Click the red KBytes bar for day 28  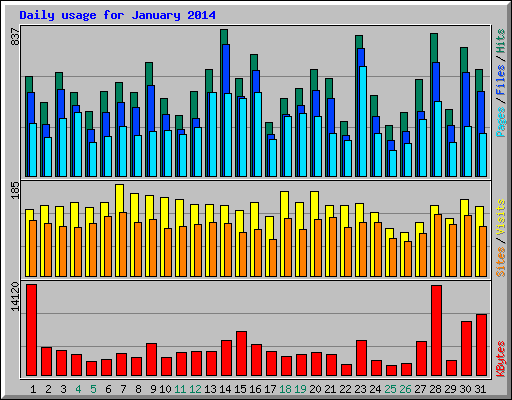437,331
